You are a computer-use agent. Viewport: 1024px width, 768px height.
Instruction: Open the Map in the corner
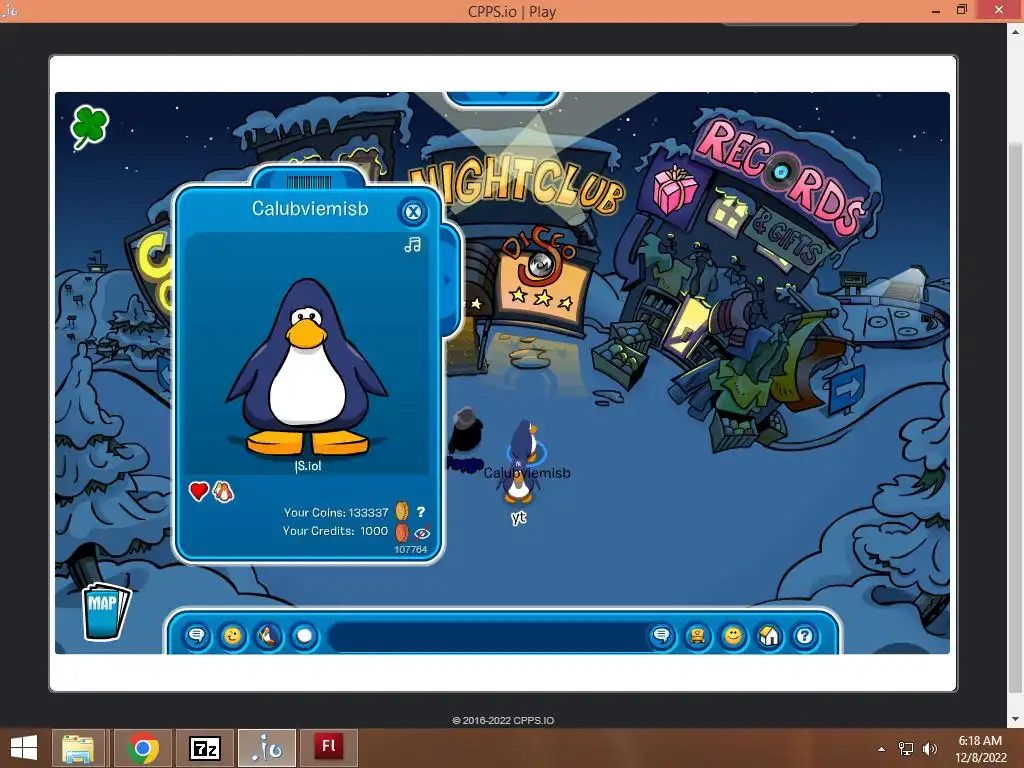tap(105, 611)
